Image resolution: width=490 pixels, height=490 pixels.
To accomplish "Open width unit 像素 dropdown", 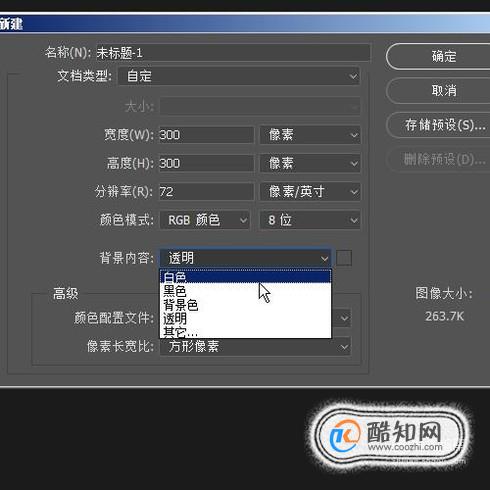I will click(x=310, y=135).
